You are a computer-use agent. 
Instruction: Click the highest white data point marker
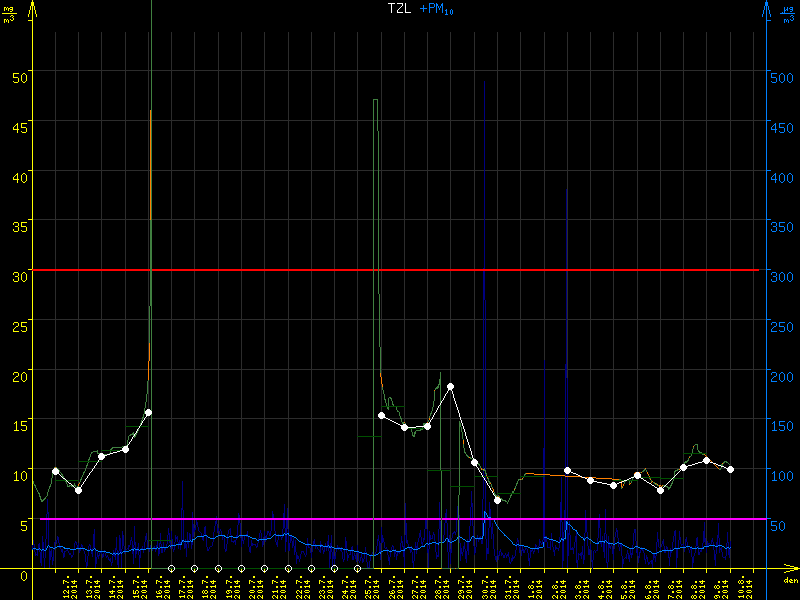(x=451, y=386)
